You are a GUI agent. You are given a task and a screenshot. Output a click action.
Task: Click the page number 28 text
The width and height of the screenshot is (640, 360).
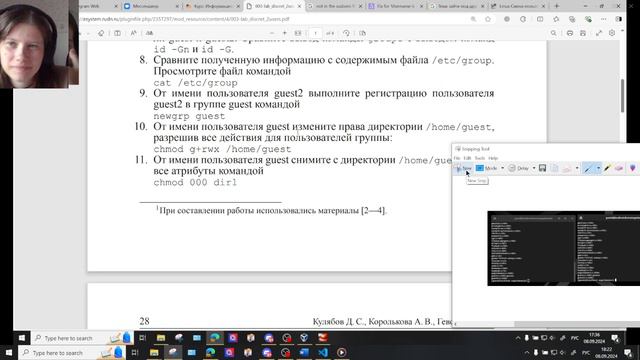[144, 321]
